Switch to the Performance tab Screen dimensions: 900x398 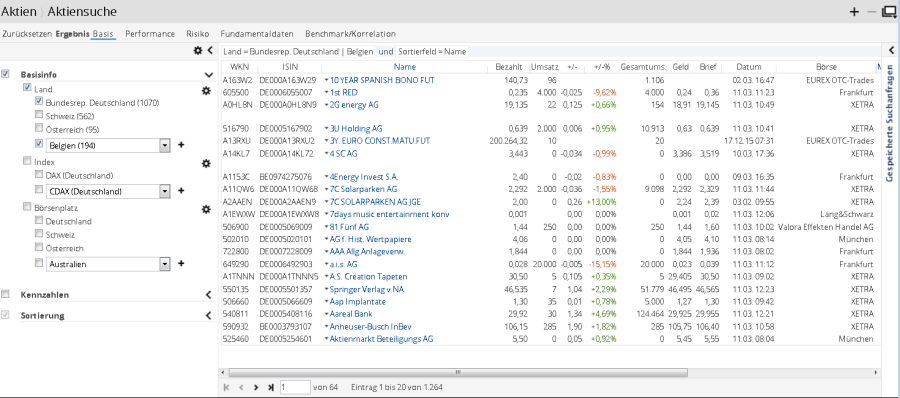coord(150,34)
